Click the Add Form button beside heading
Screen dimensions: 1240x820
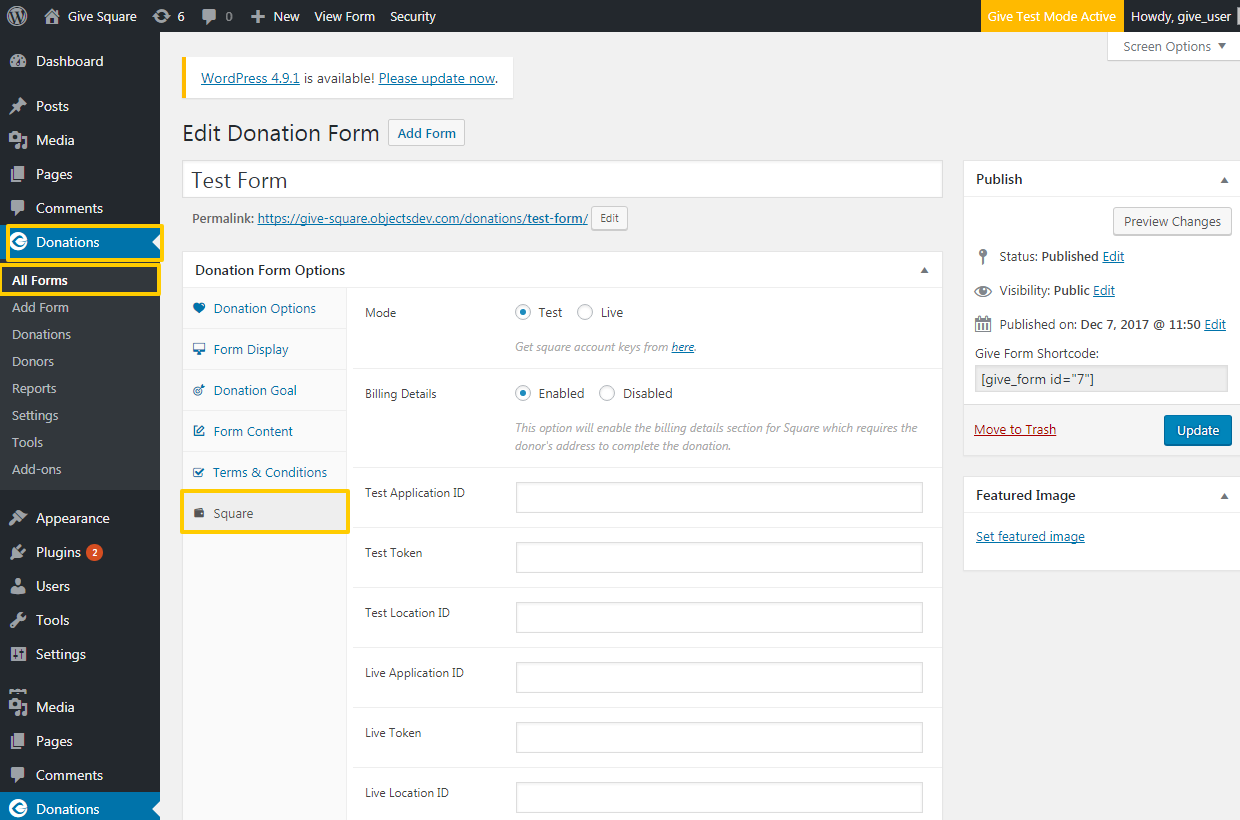click(x=426, y=133)
